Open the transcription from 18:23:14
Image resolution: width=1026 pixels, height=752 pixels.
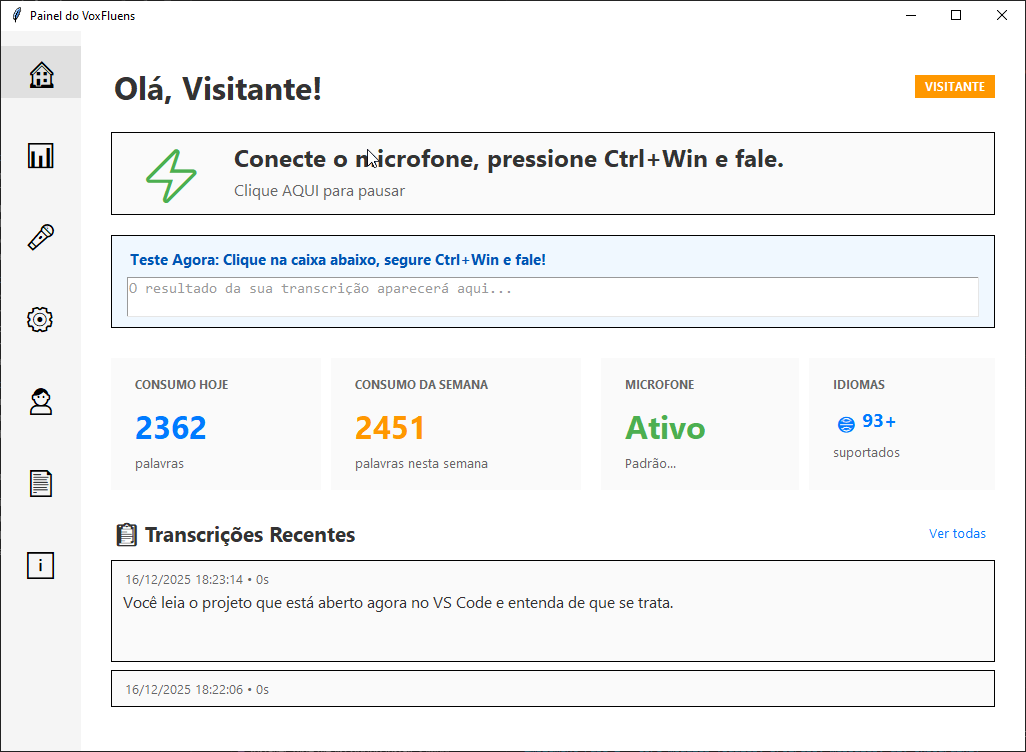point(552,610)
